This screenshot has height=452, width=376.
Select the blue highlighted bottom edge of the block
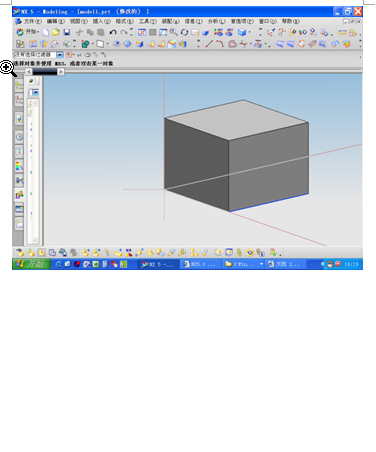pos(269,202)
